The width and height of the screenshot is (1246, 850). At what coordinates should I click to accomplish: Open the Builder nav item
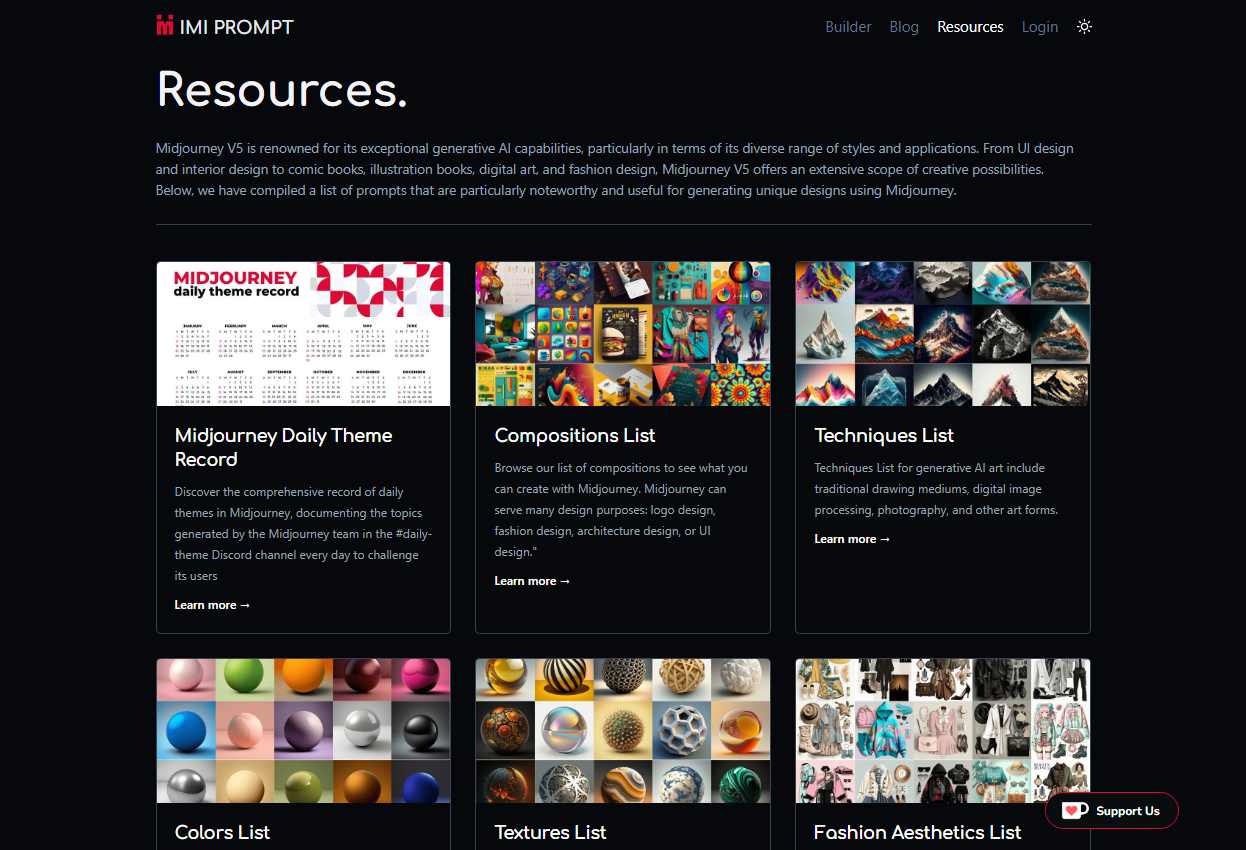point(848,27)
